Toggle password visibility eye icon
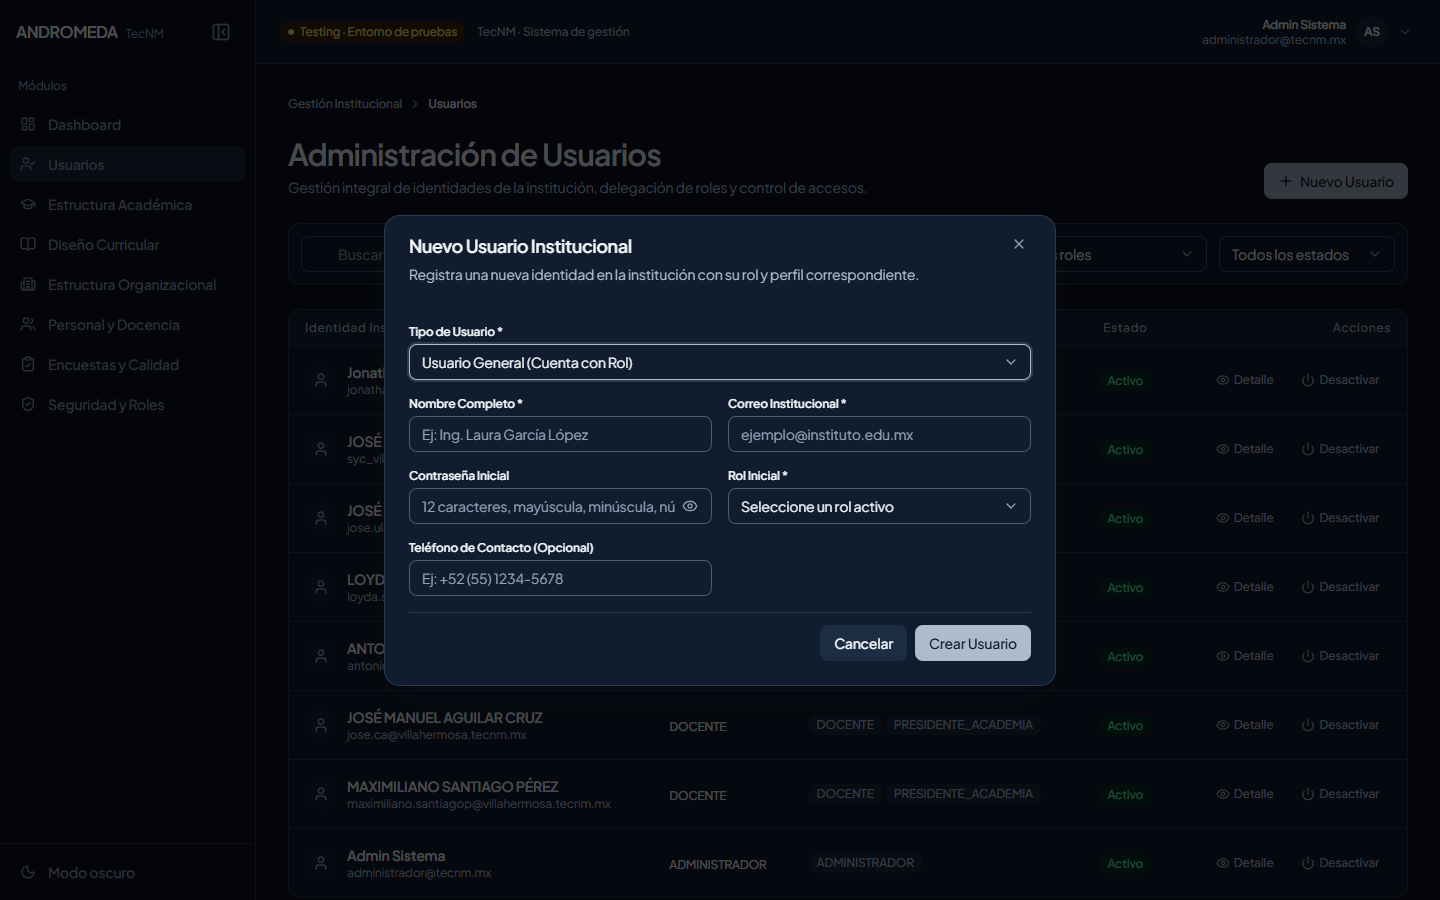The height and width of the screenshot is (900, 1440). click(690, 506)
